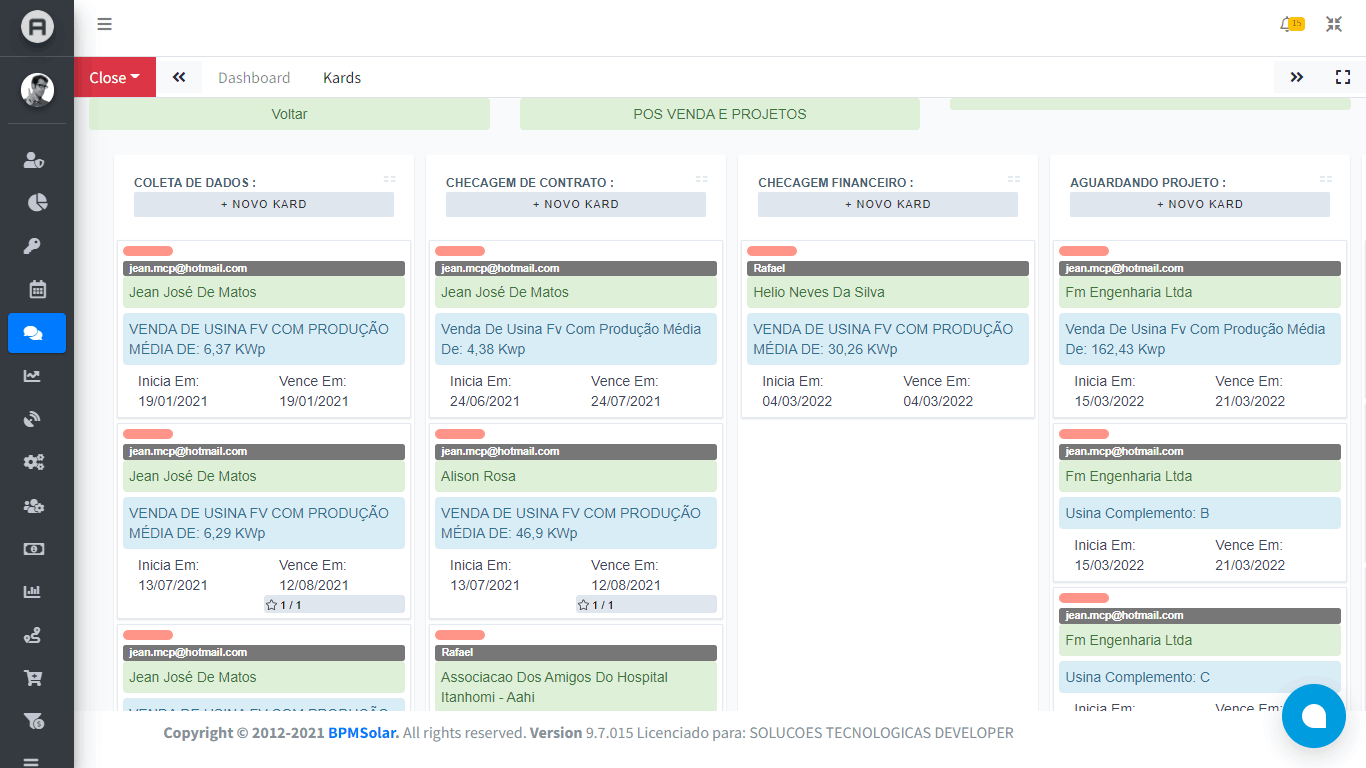Select the Kards tab
The width and height of the screenshot is (1366, 768).
click(x=342, y=78)
